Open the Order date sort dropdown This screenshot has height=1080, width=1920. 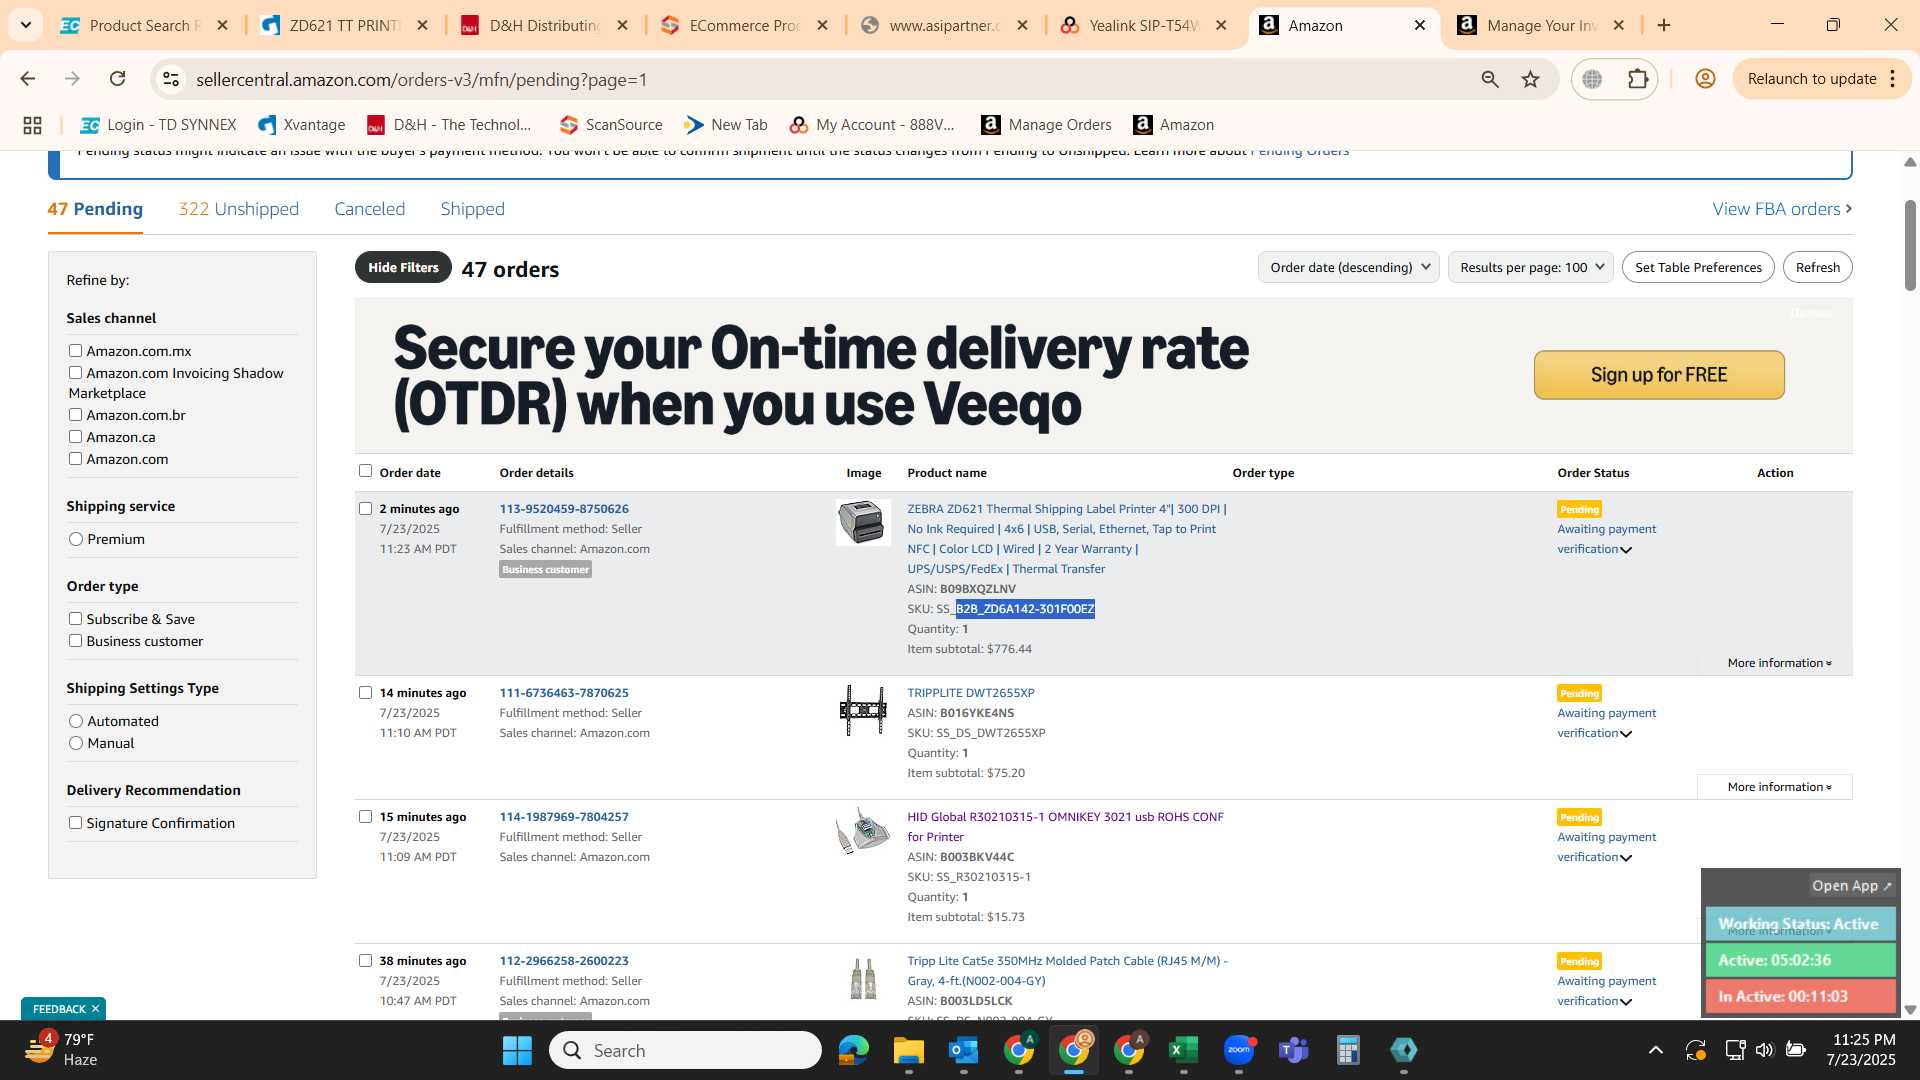[1348, 267]
